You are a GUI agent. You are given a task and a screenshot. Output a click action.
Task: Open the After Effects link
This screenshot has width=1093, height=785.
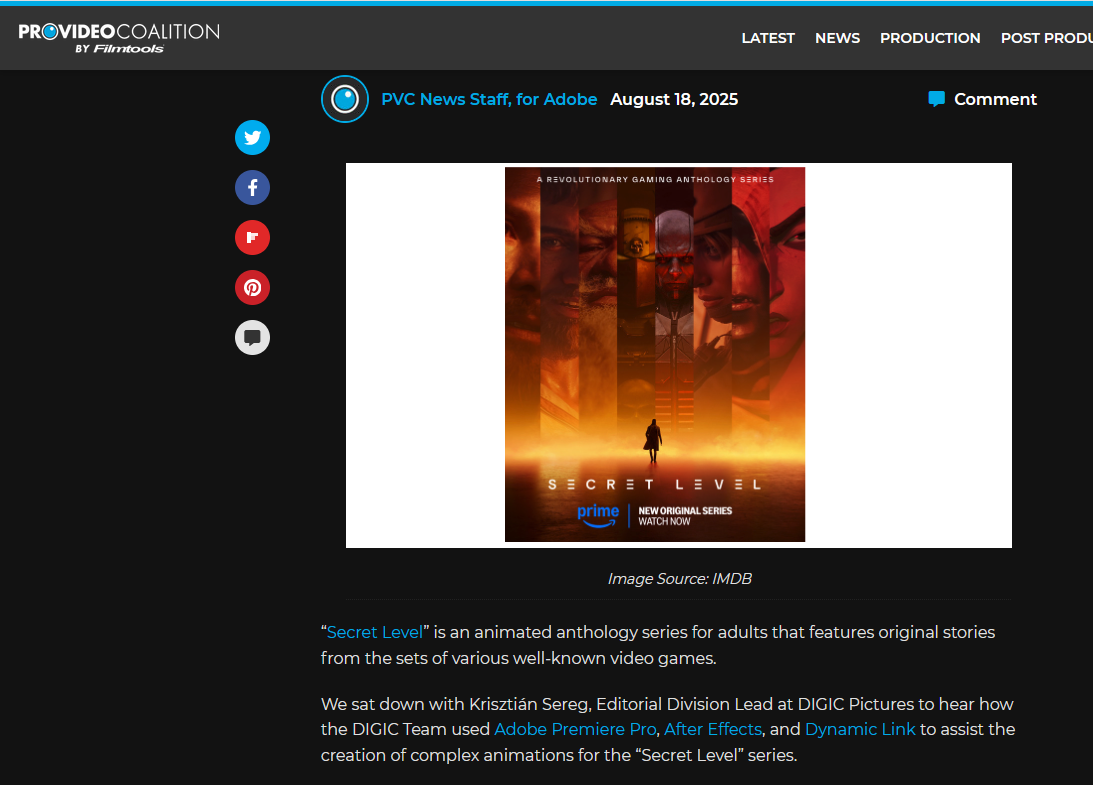pos(713,729)
